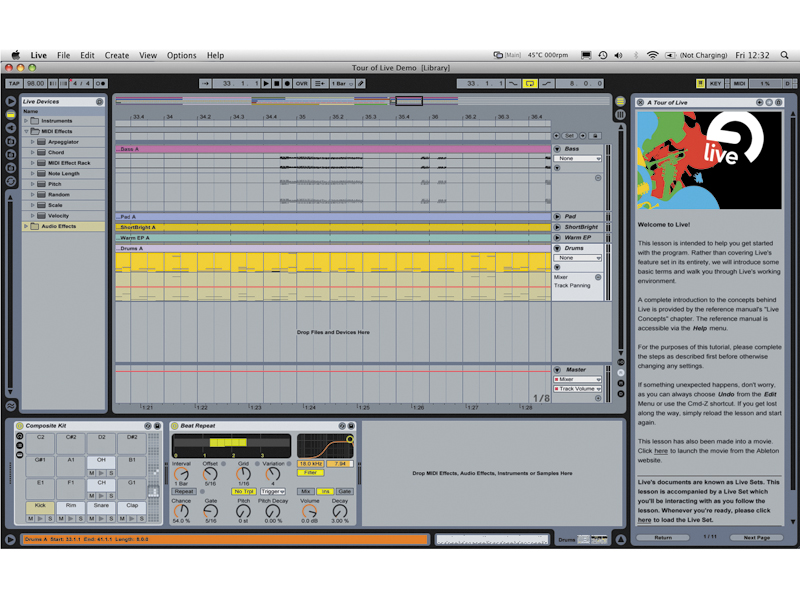This screenshot has width=800, height=600.
Task: Select the Note Length device
Action: point(63,173)
